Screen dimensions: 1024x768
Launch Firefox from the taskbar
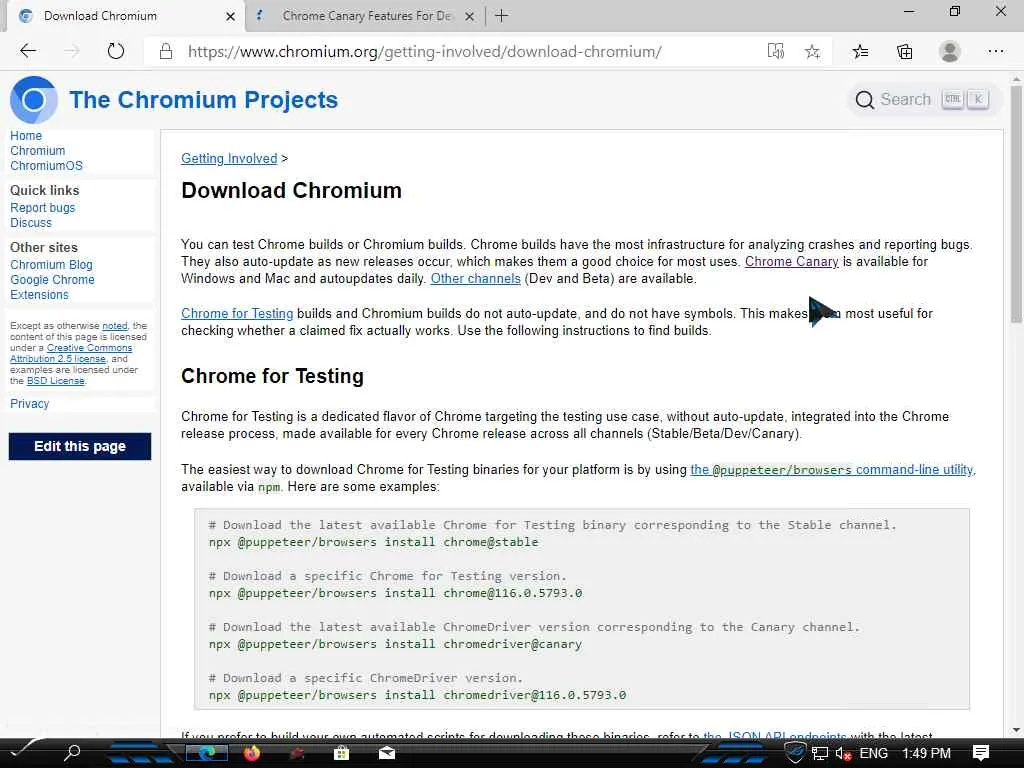(x=252, y=753)
